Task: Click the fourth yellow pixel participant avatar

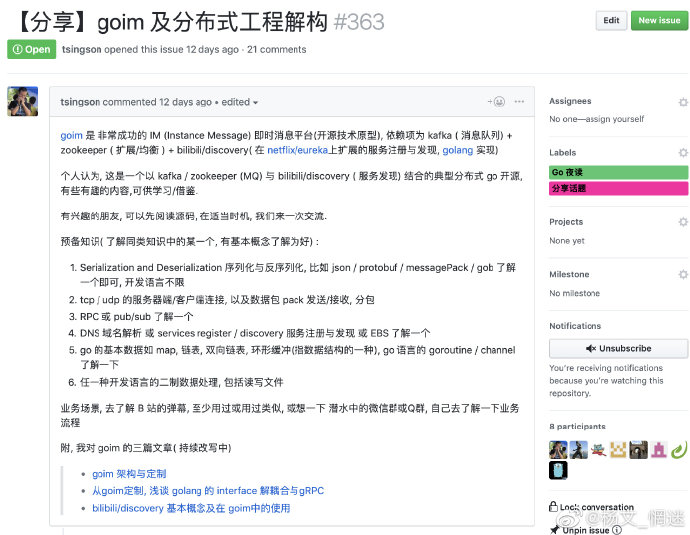Action: (x=618, y=450)
